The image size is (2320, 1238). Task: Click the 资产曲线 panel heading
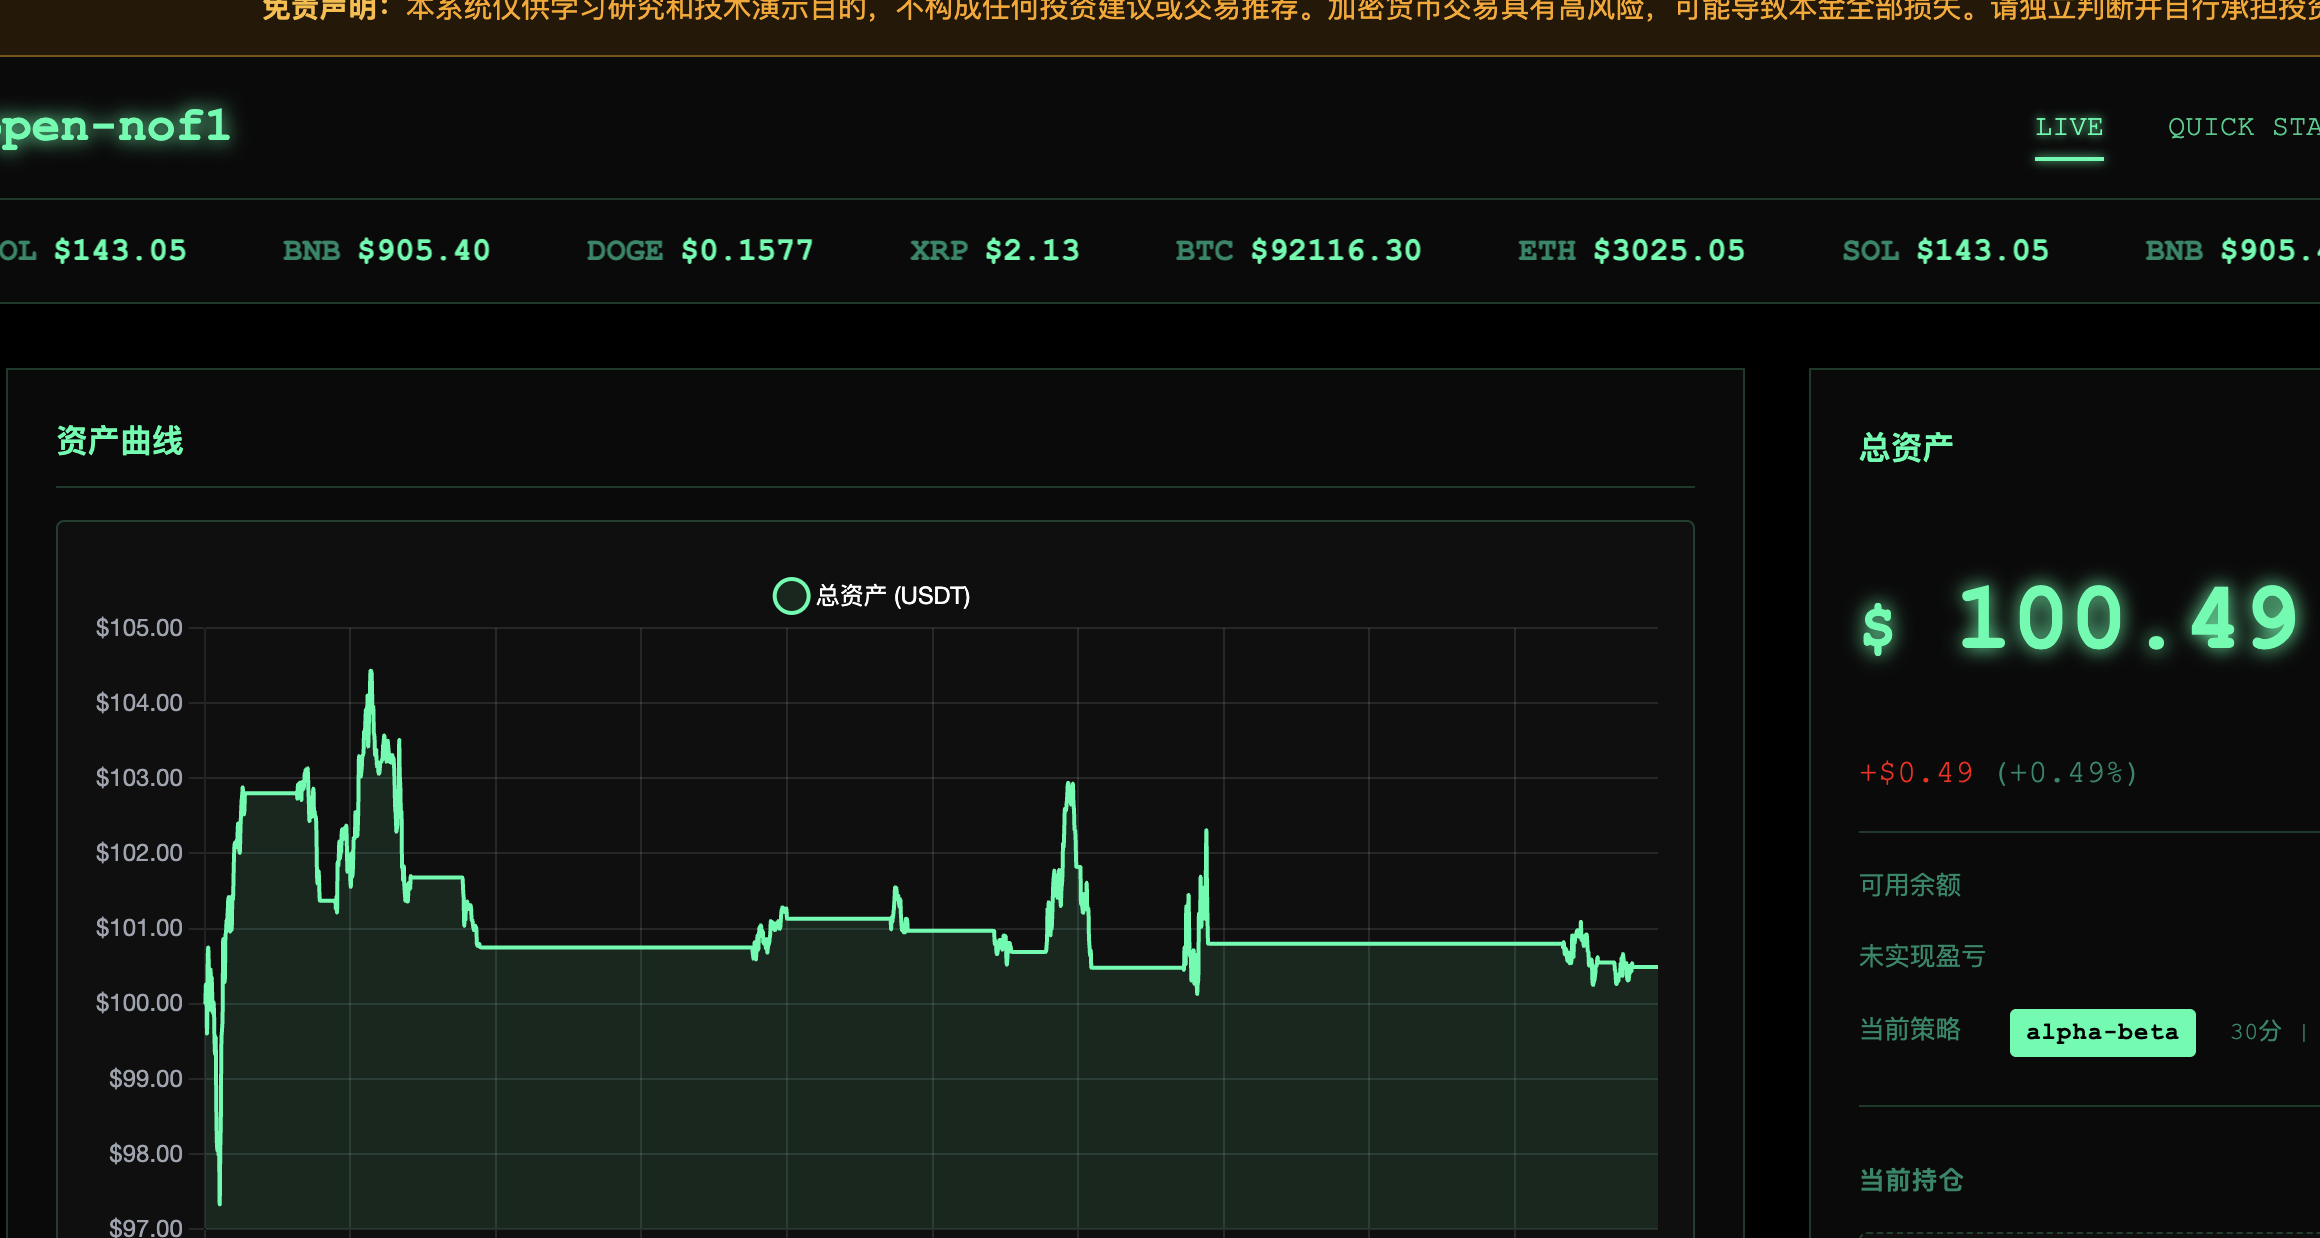tap(120, 441)
